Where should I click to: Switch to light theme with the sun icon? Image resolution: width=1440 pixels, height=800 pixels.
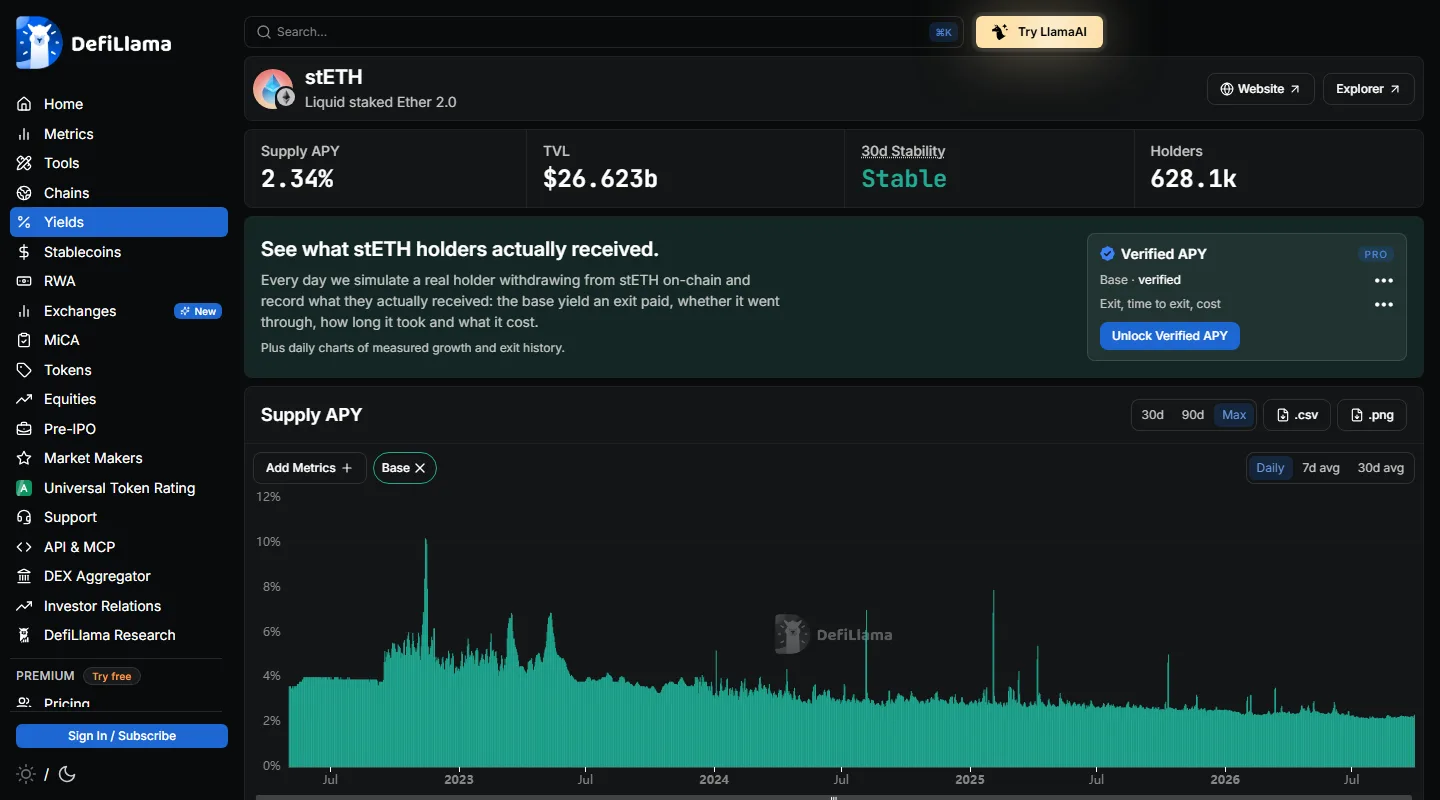26,774
